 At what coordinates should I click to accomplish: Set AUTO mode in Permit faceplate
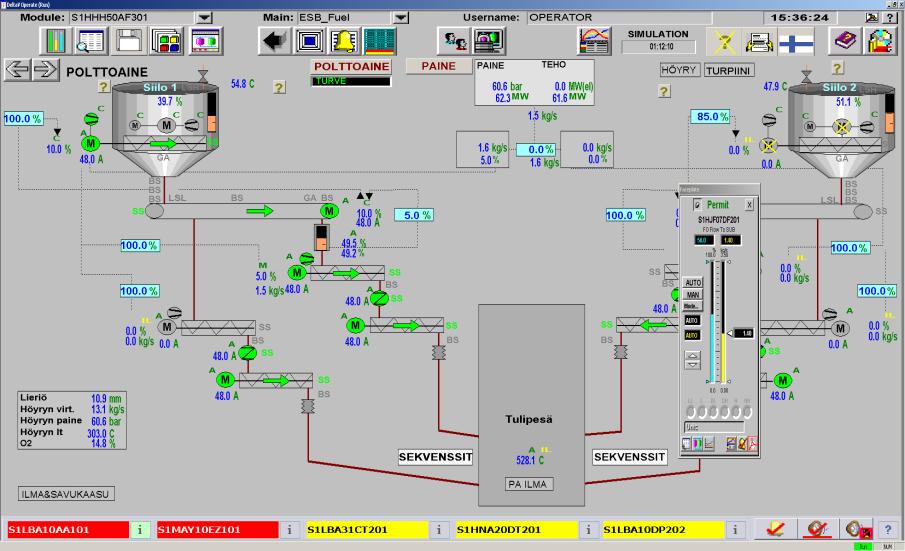[693, 283]
